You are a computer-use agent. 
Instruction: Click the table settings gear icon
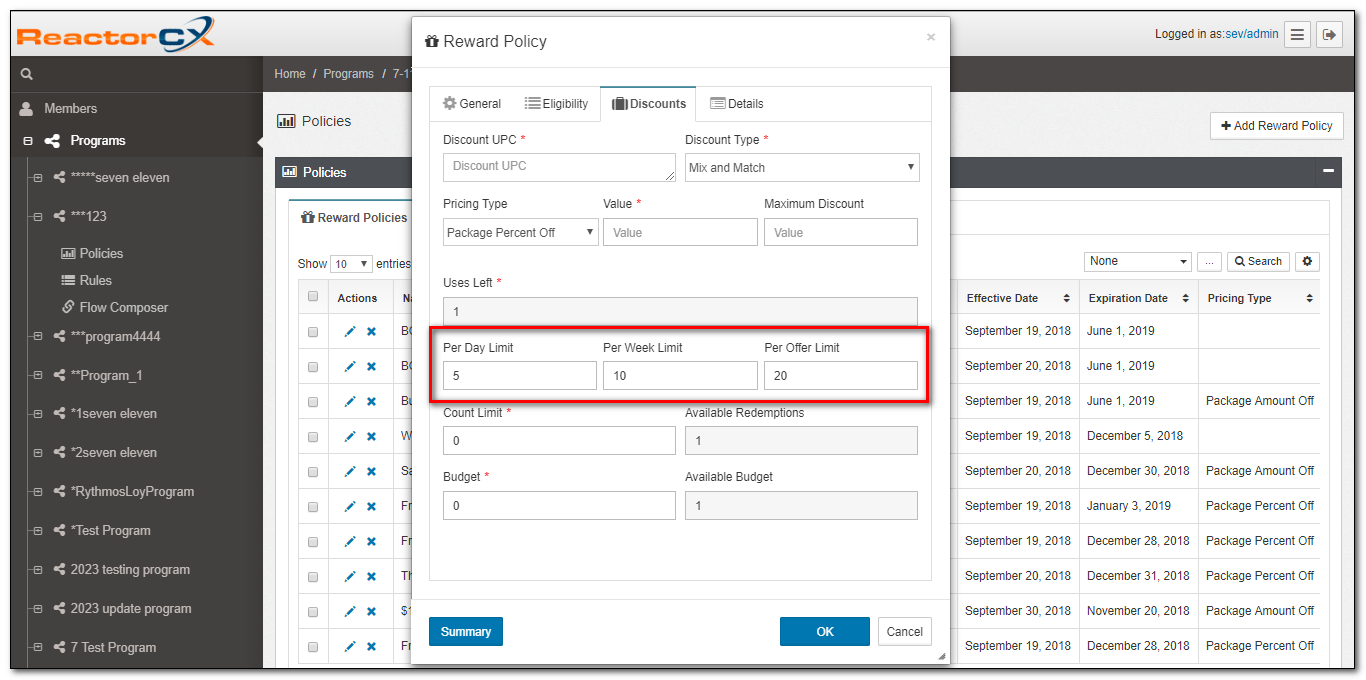click(1307, 261)
